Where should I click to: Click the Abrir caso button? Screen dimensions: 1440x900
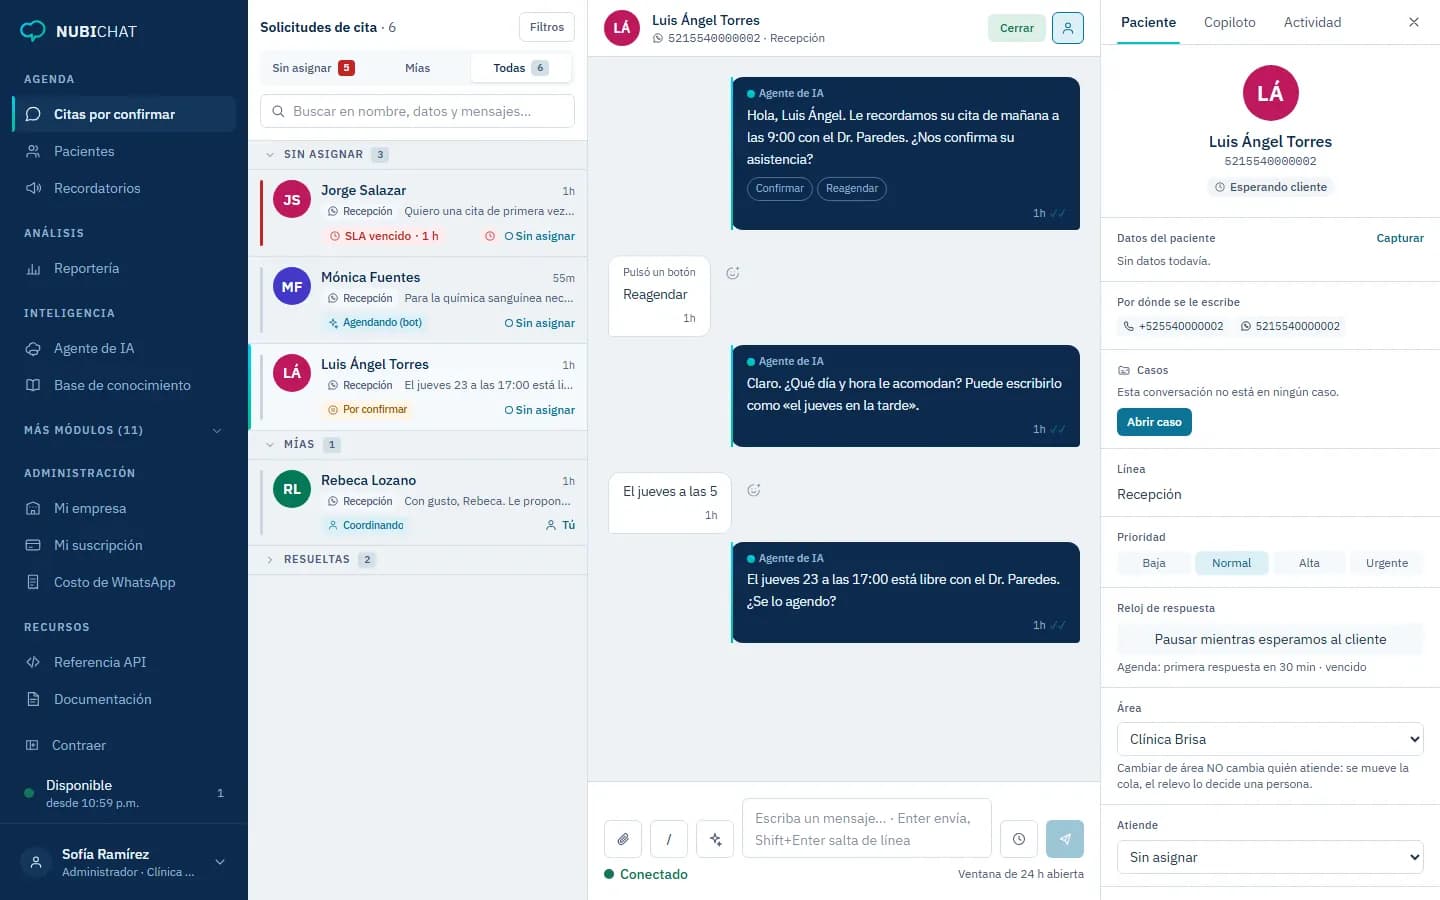[x=1154, y=422]
